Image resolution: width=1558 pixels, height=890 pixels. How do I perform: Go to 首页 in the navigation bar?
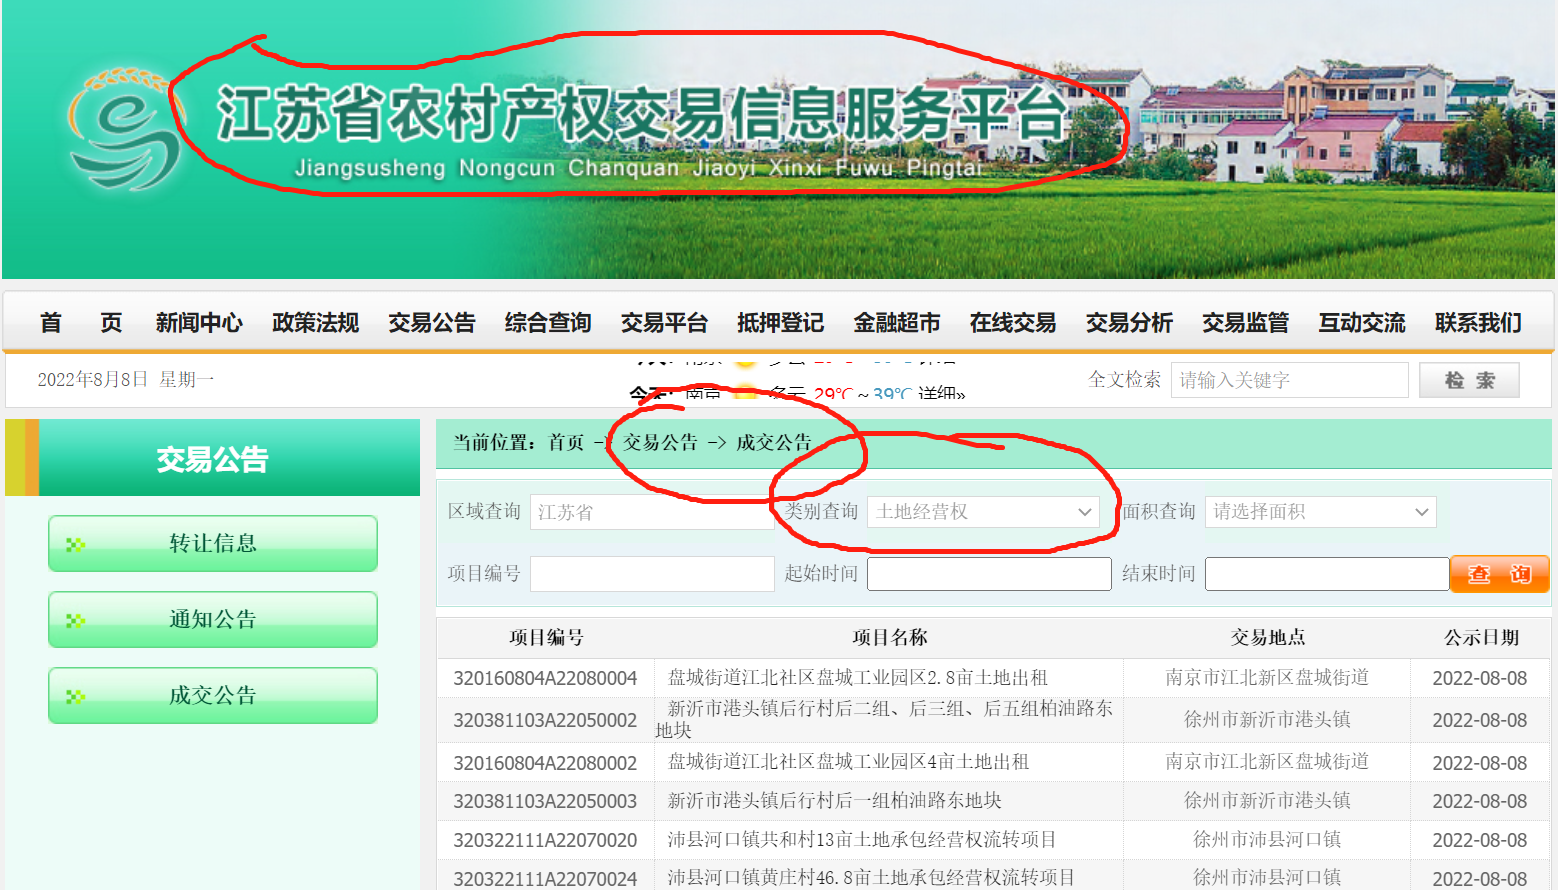[x=80, y=322]
